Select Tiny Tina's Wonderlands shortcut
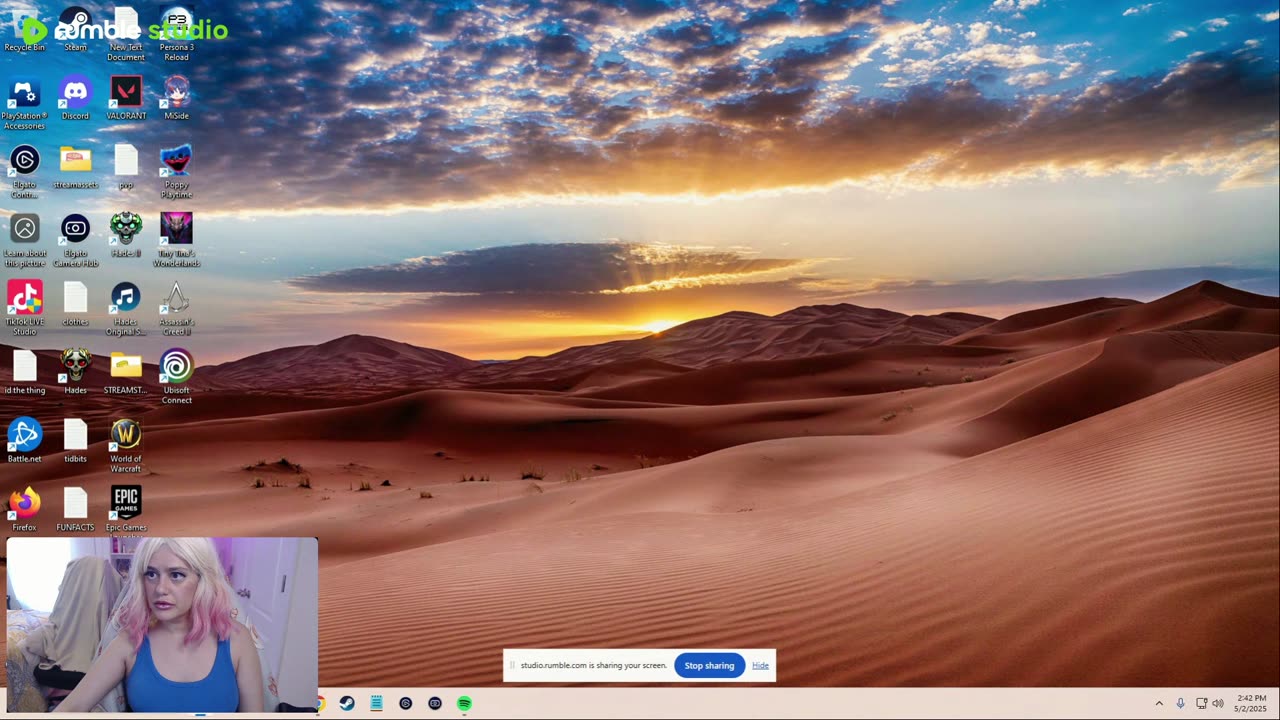This screenshot has width=1280, height=720. 176,241
